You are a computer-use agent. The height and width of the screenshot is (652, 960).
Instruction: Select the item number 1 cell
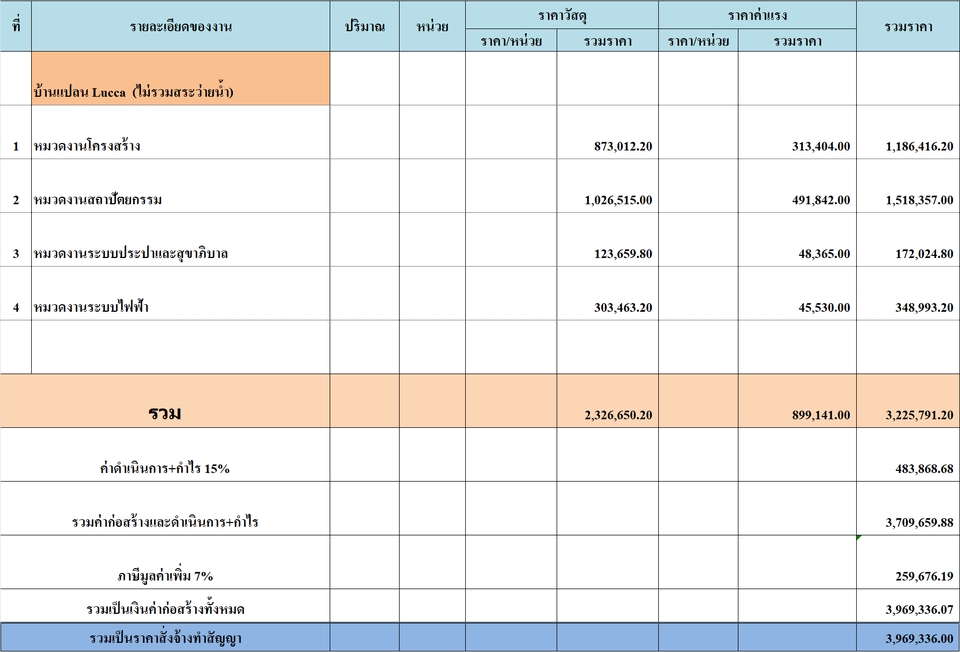16,132
